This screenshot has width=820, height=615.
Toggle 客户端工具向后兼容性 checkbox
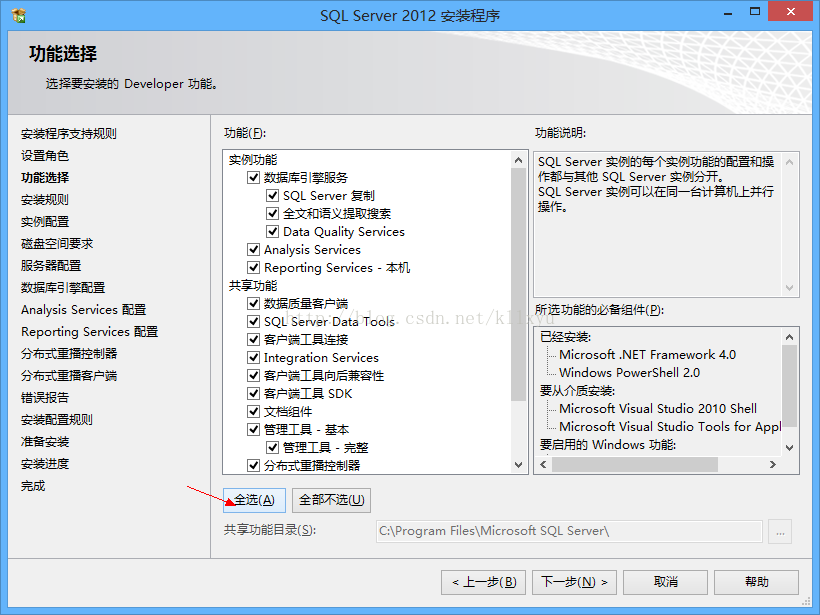point(253,375)
